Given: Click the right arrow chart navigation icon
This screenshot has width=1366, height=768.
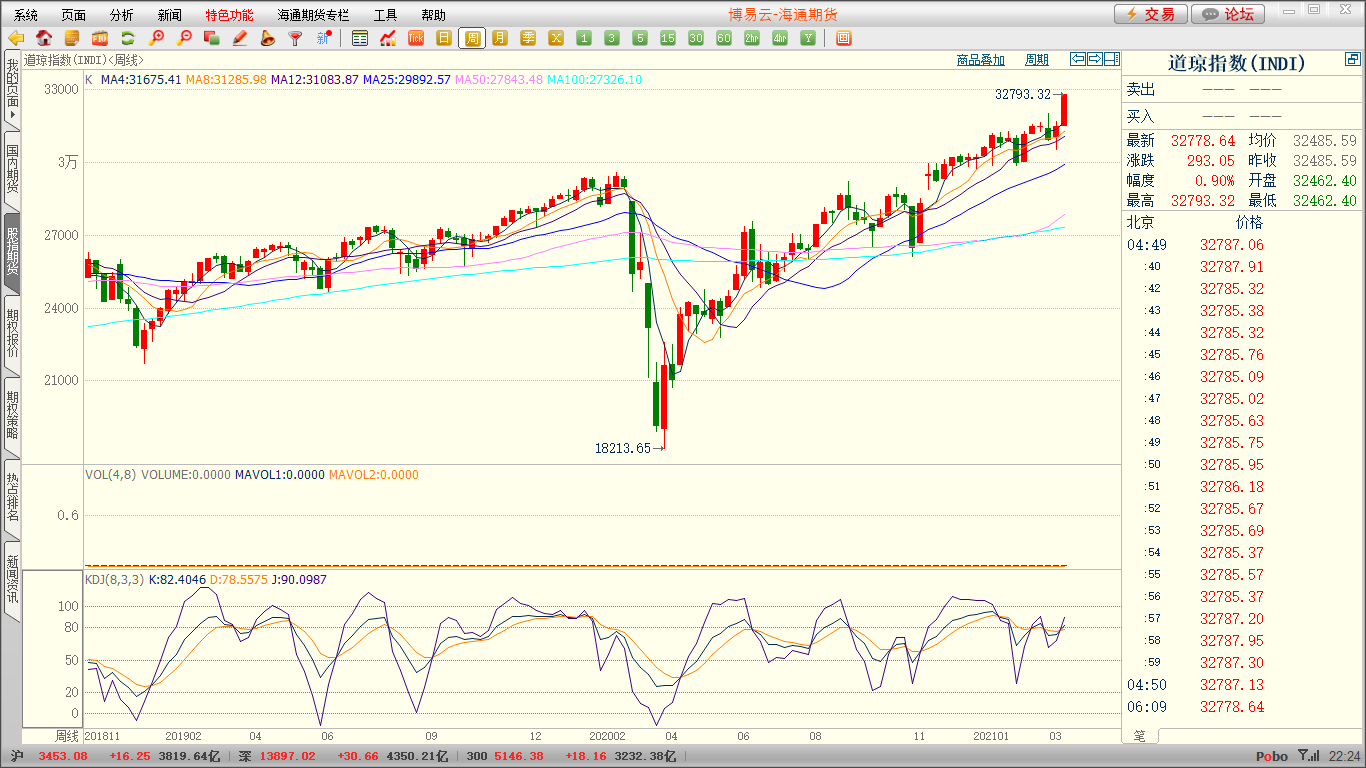Looking at the screenshot, I should (x=1094, y=59).
